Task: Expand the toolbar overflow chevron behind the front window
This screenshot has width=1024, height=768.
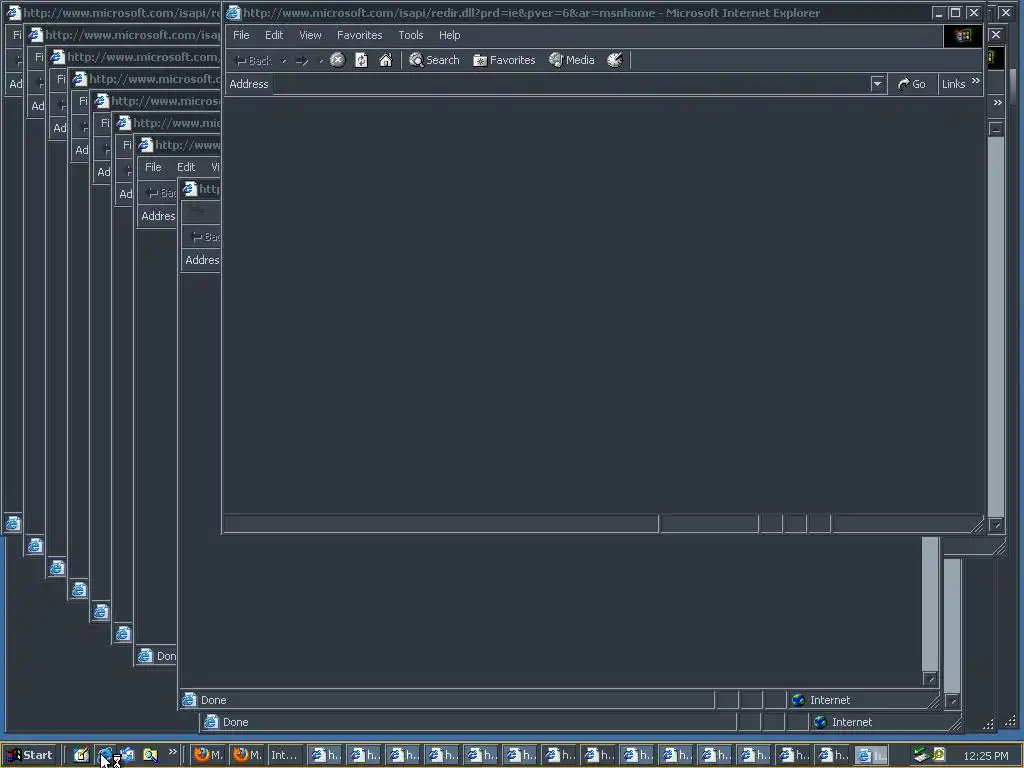Action: click(x=997, y=103)
